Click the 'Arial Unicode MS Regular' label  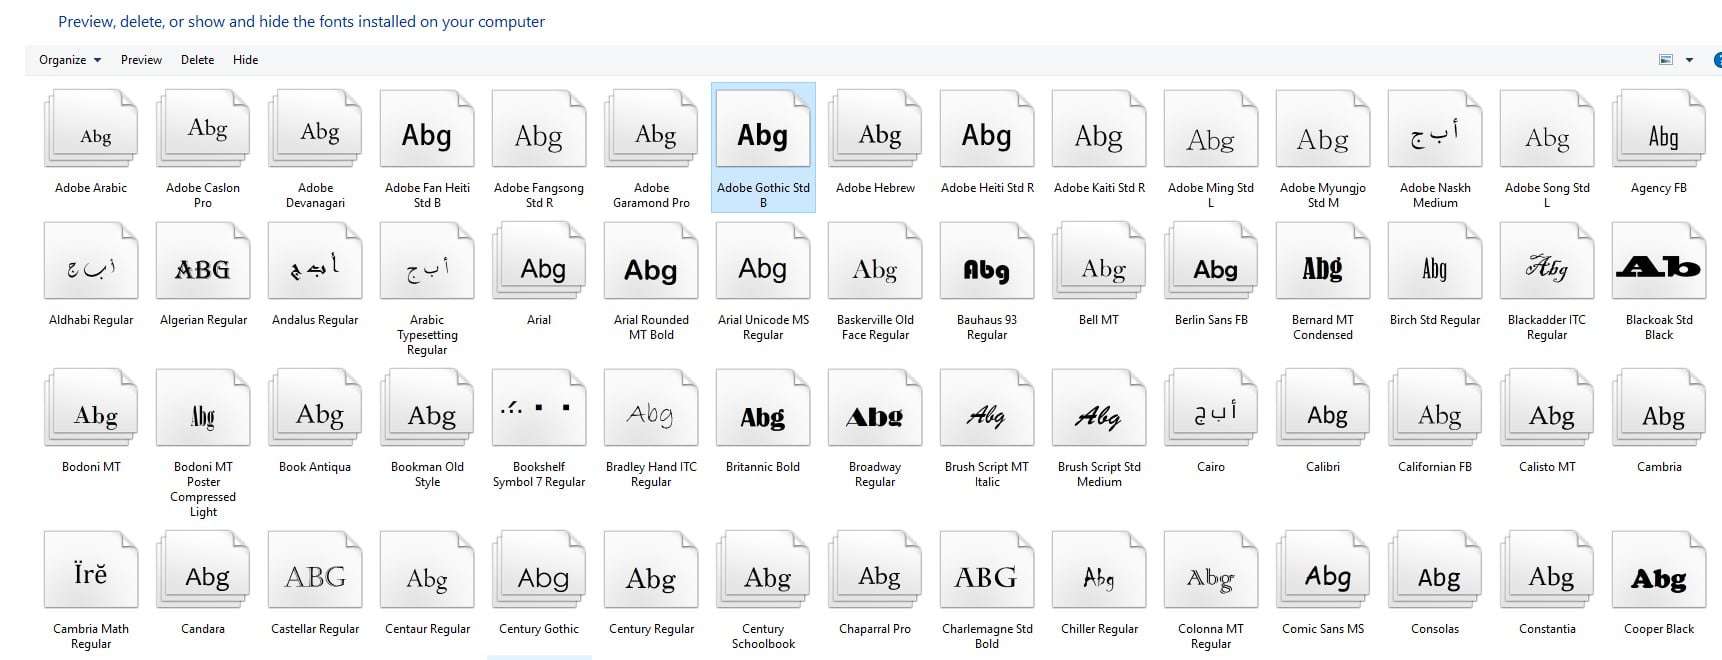(x=763, y=327)
